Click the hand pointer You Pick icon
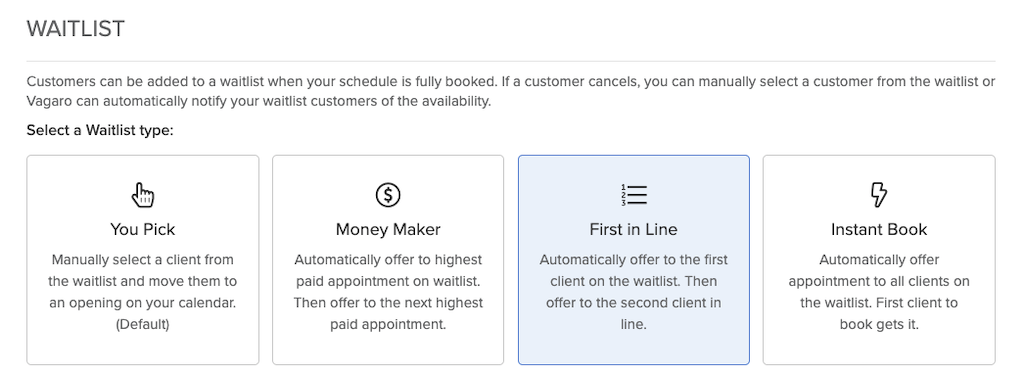The width and height of the screenshot is (1025, 376). pos(143,195)
